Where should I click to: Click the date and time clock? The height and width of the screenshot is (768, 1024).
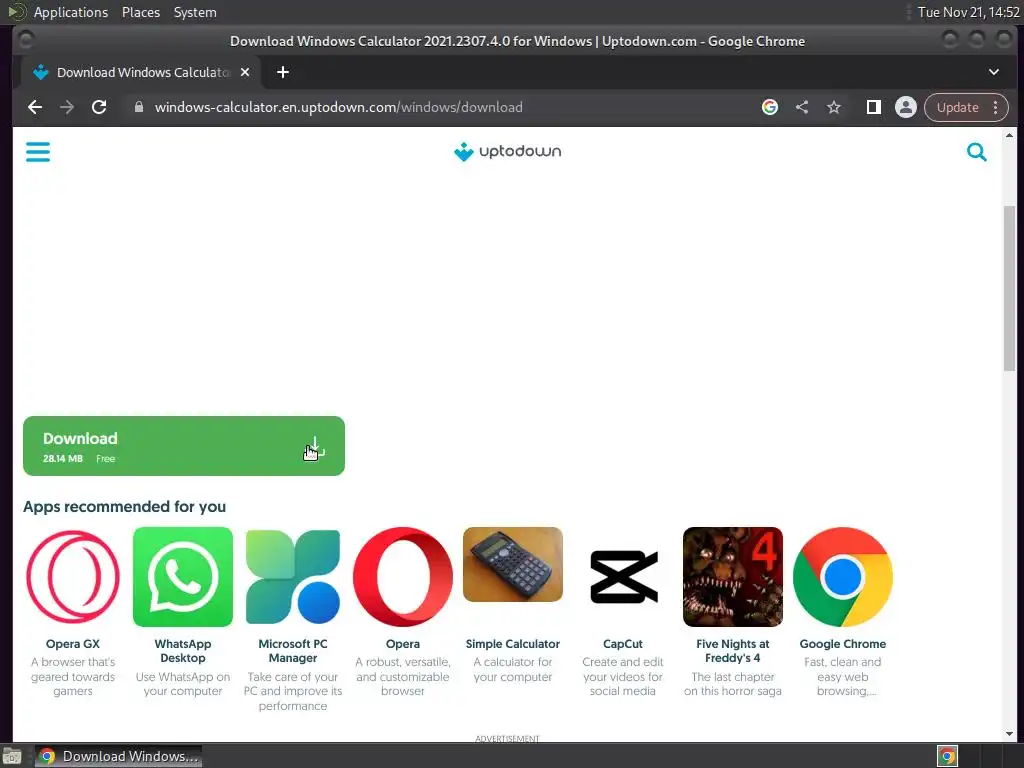click(968, 12)
